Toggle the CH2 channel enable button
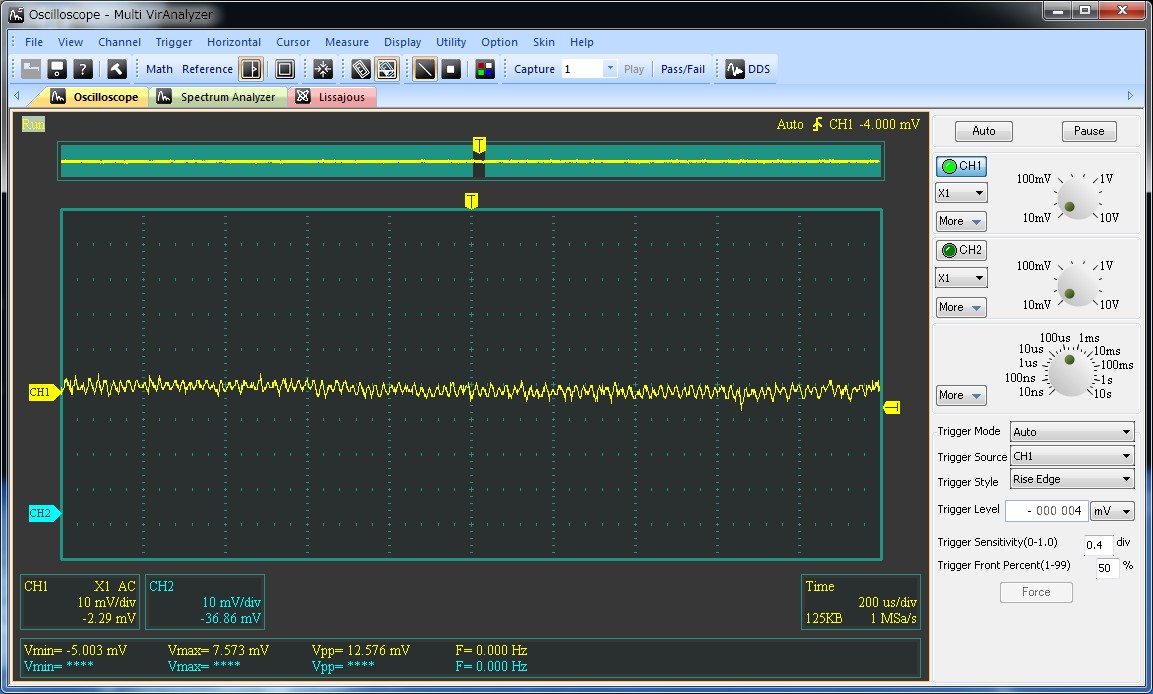 [x=961, y=250]
